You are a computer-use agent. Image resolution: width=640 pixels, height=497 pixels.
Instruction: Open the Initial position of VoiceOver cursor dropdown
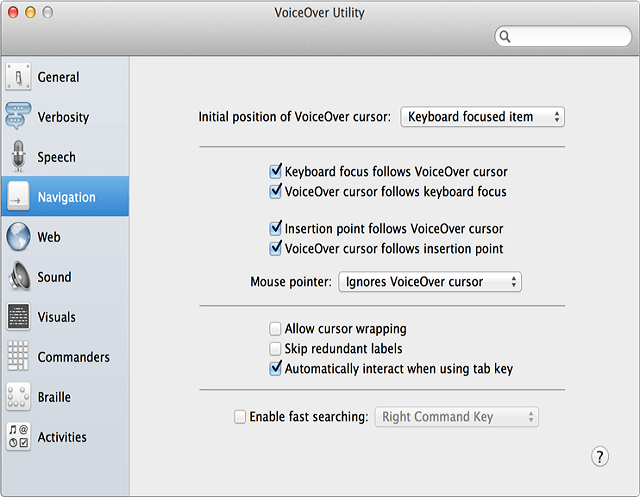pyautogui.click(x=483, y=117)
